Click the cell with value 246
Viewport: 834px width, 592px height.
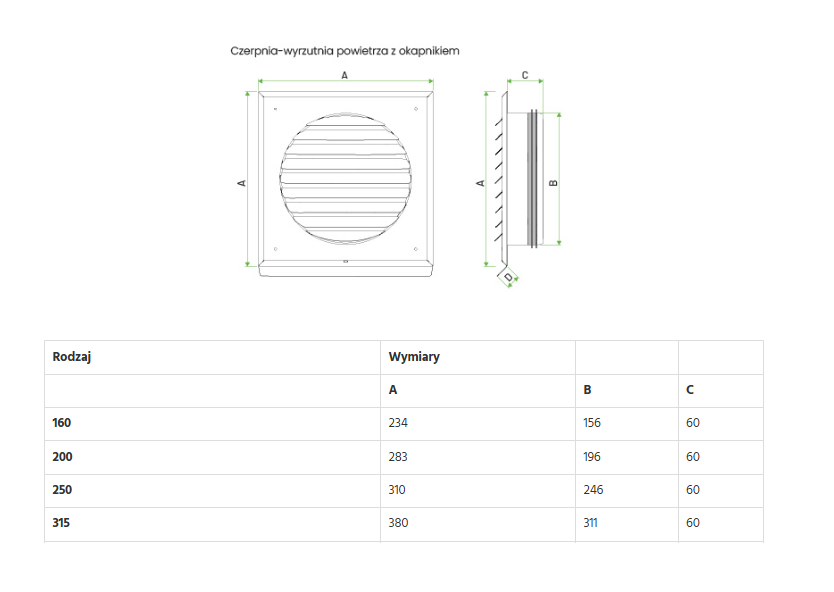click(x=593, y=490)
